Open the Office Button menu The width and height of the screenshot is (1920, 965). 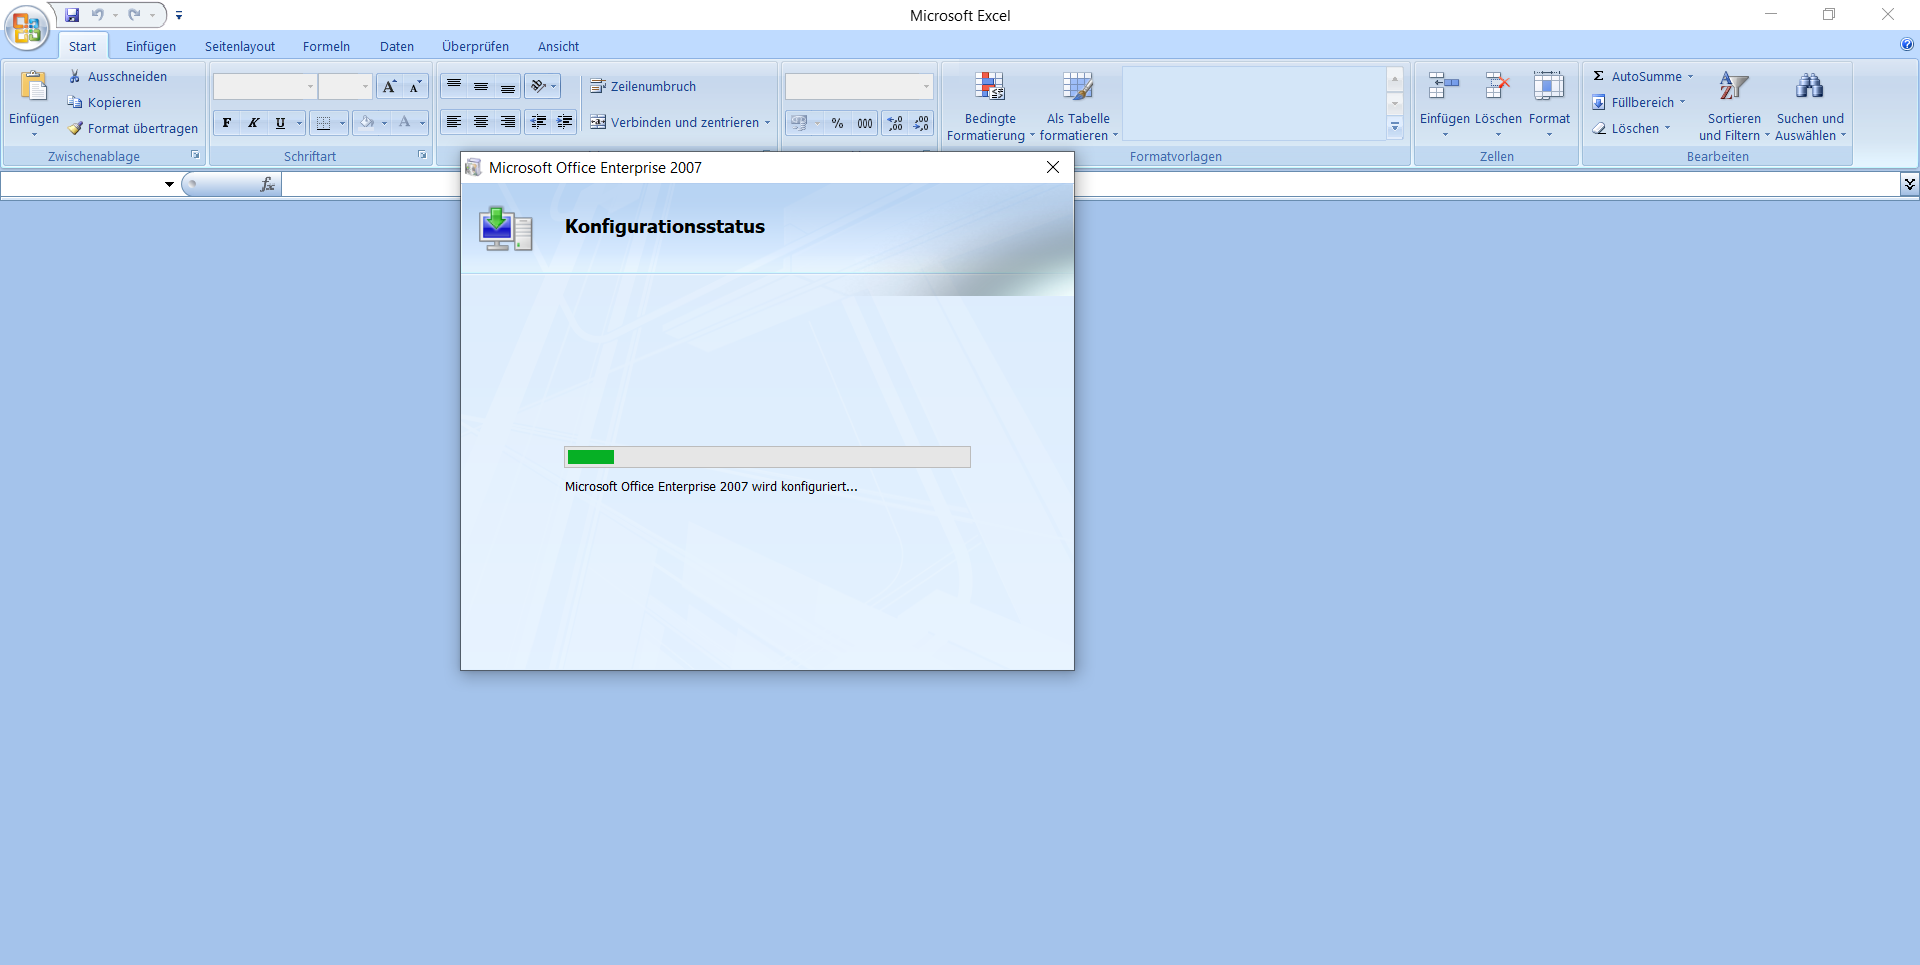(x=27, y=28)
